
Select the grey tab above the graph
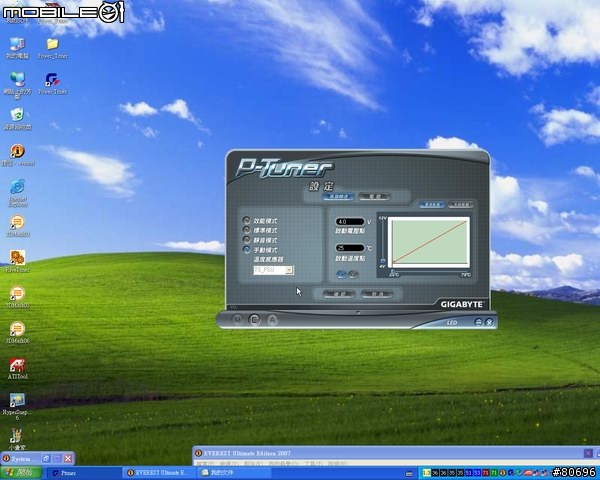461,204
